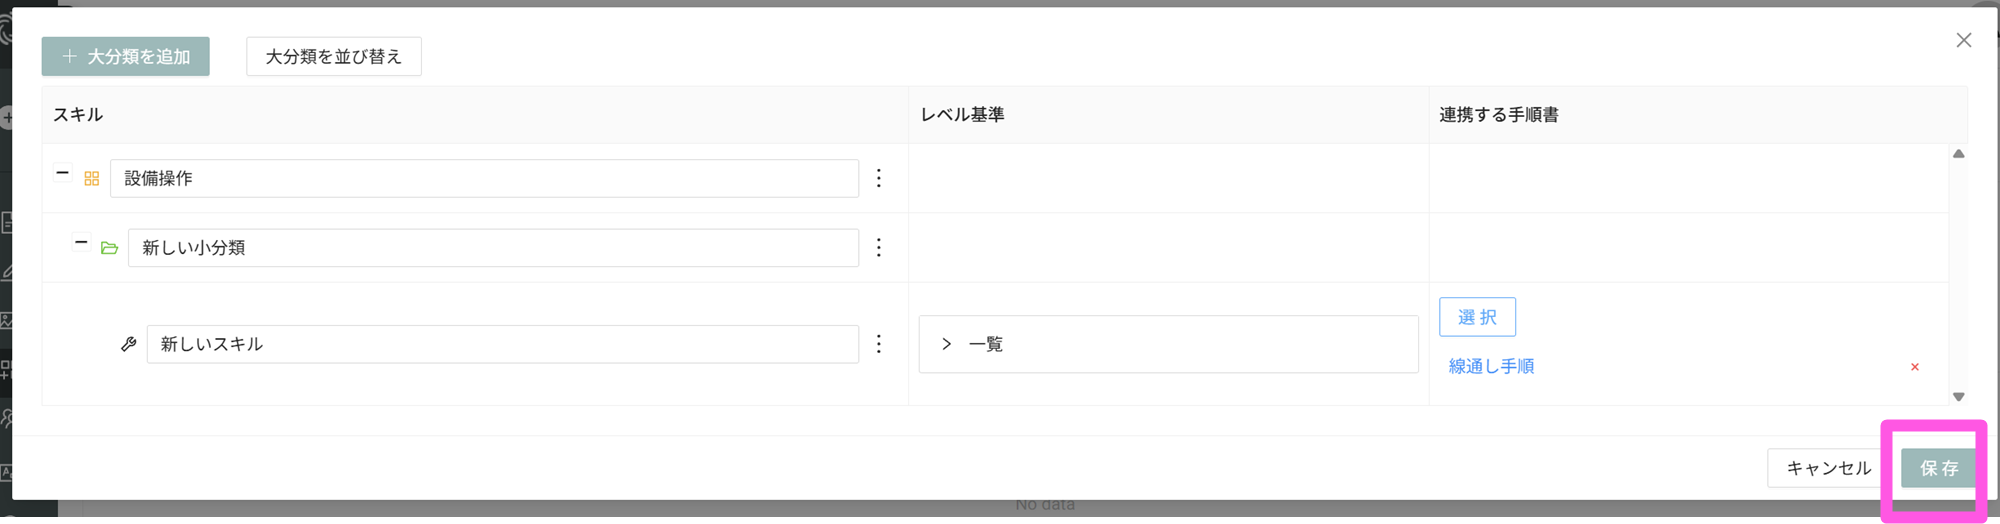Open the 線通し手順 manual link

tap(1490, 367)
